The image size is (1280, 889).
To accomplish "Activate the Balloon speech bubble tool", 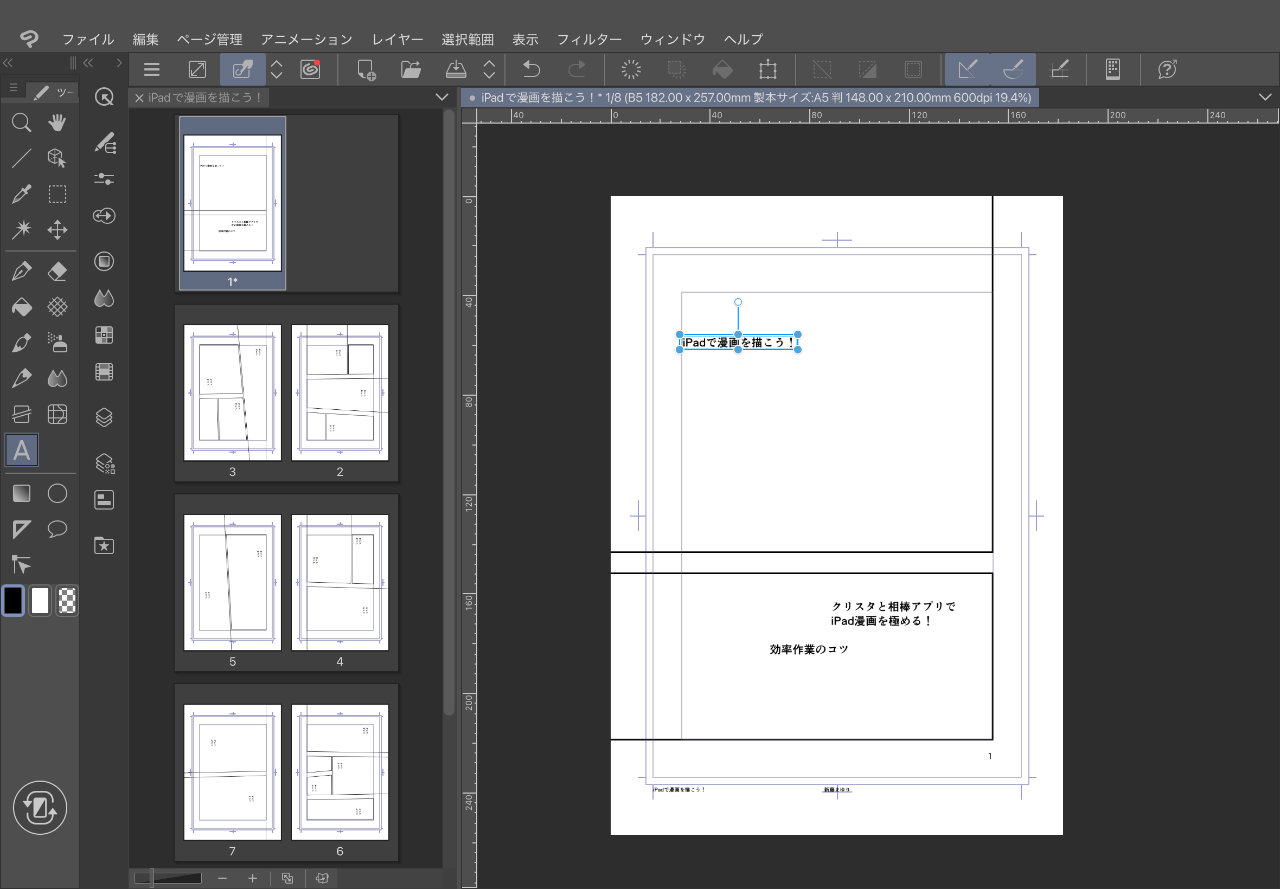I will (58, 529).
